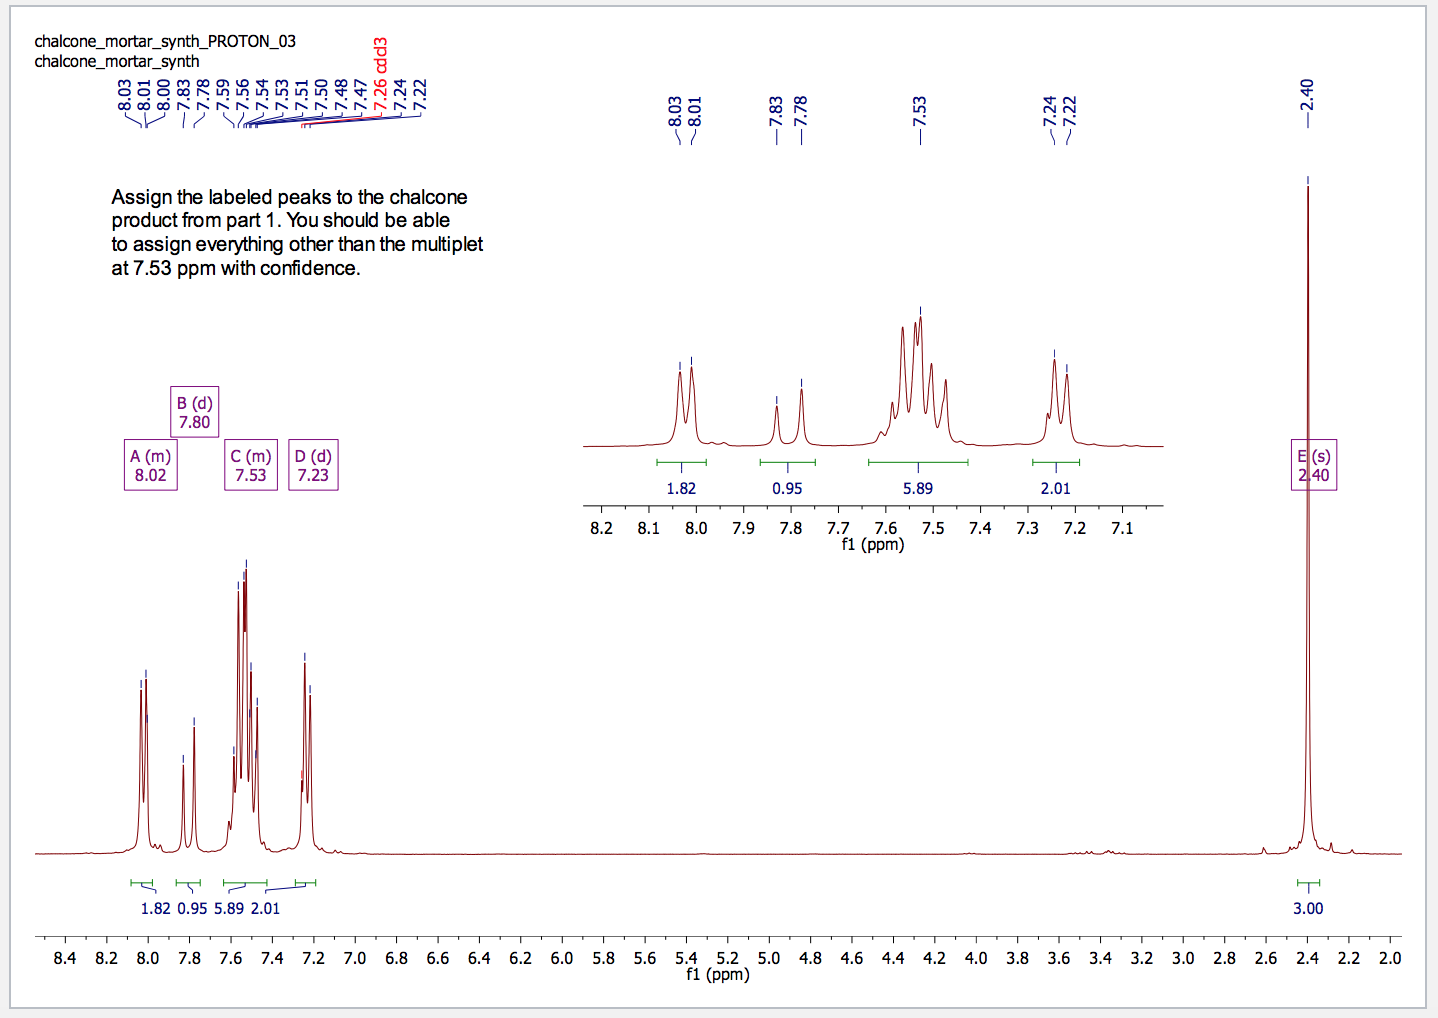Select the "E (s) 2.40" assignment label
1438x1018 pixels.
(x=1313, y=464)
